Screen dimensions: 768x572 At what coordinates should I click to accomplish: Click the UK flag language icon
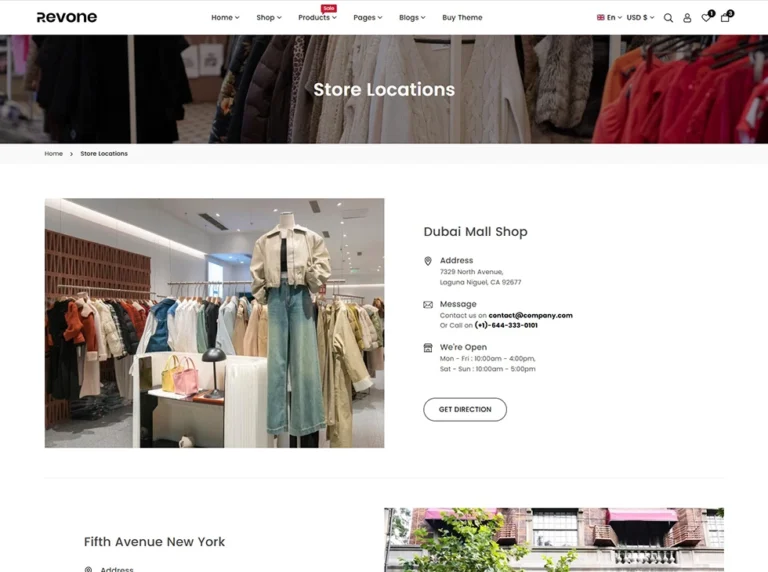(x=600, y=17)
